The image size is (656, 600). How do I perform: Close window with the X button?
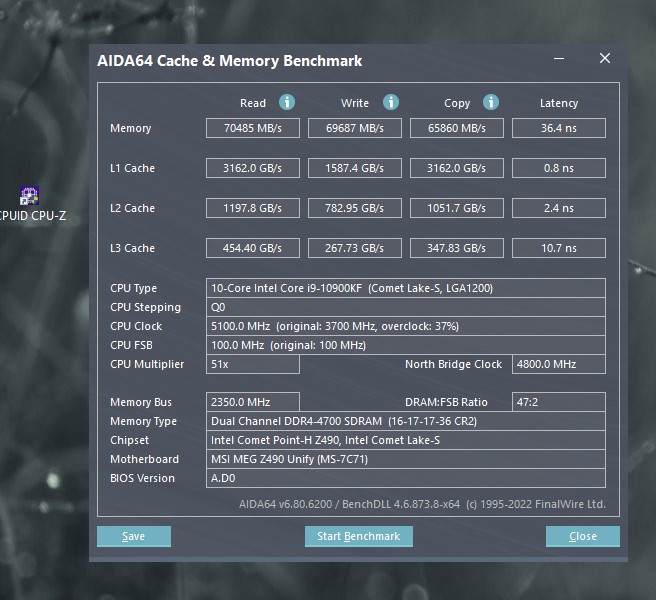pos(605,58)
